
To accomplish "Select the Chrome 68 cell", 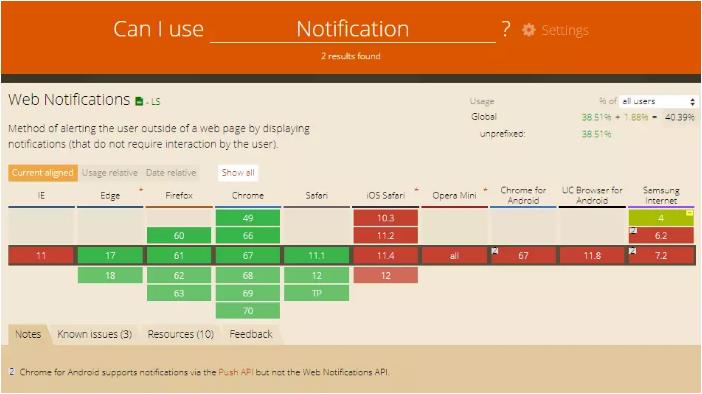I will (248, 275).
